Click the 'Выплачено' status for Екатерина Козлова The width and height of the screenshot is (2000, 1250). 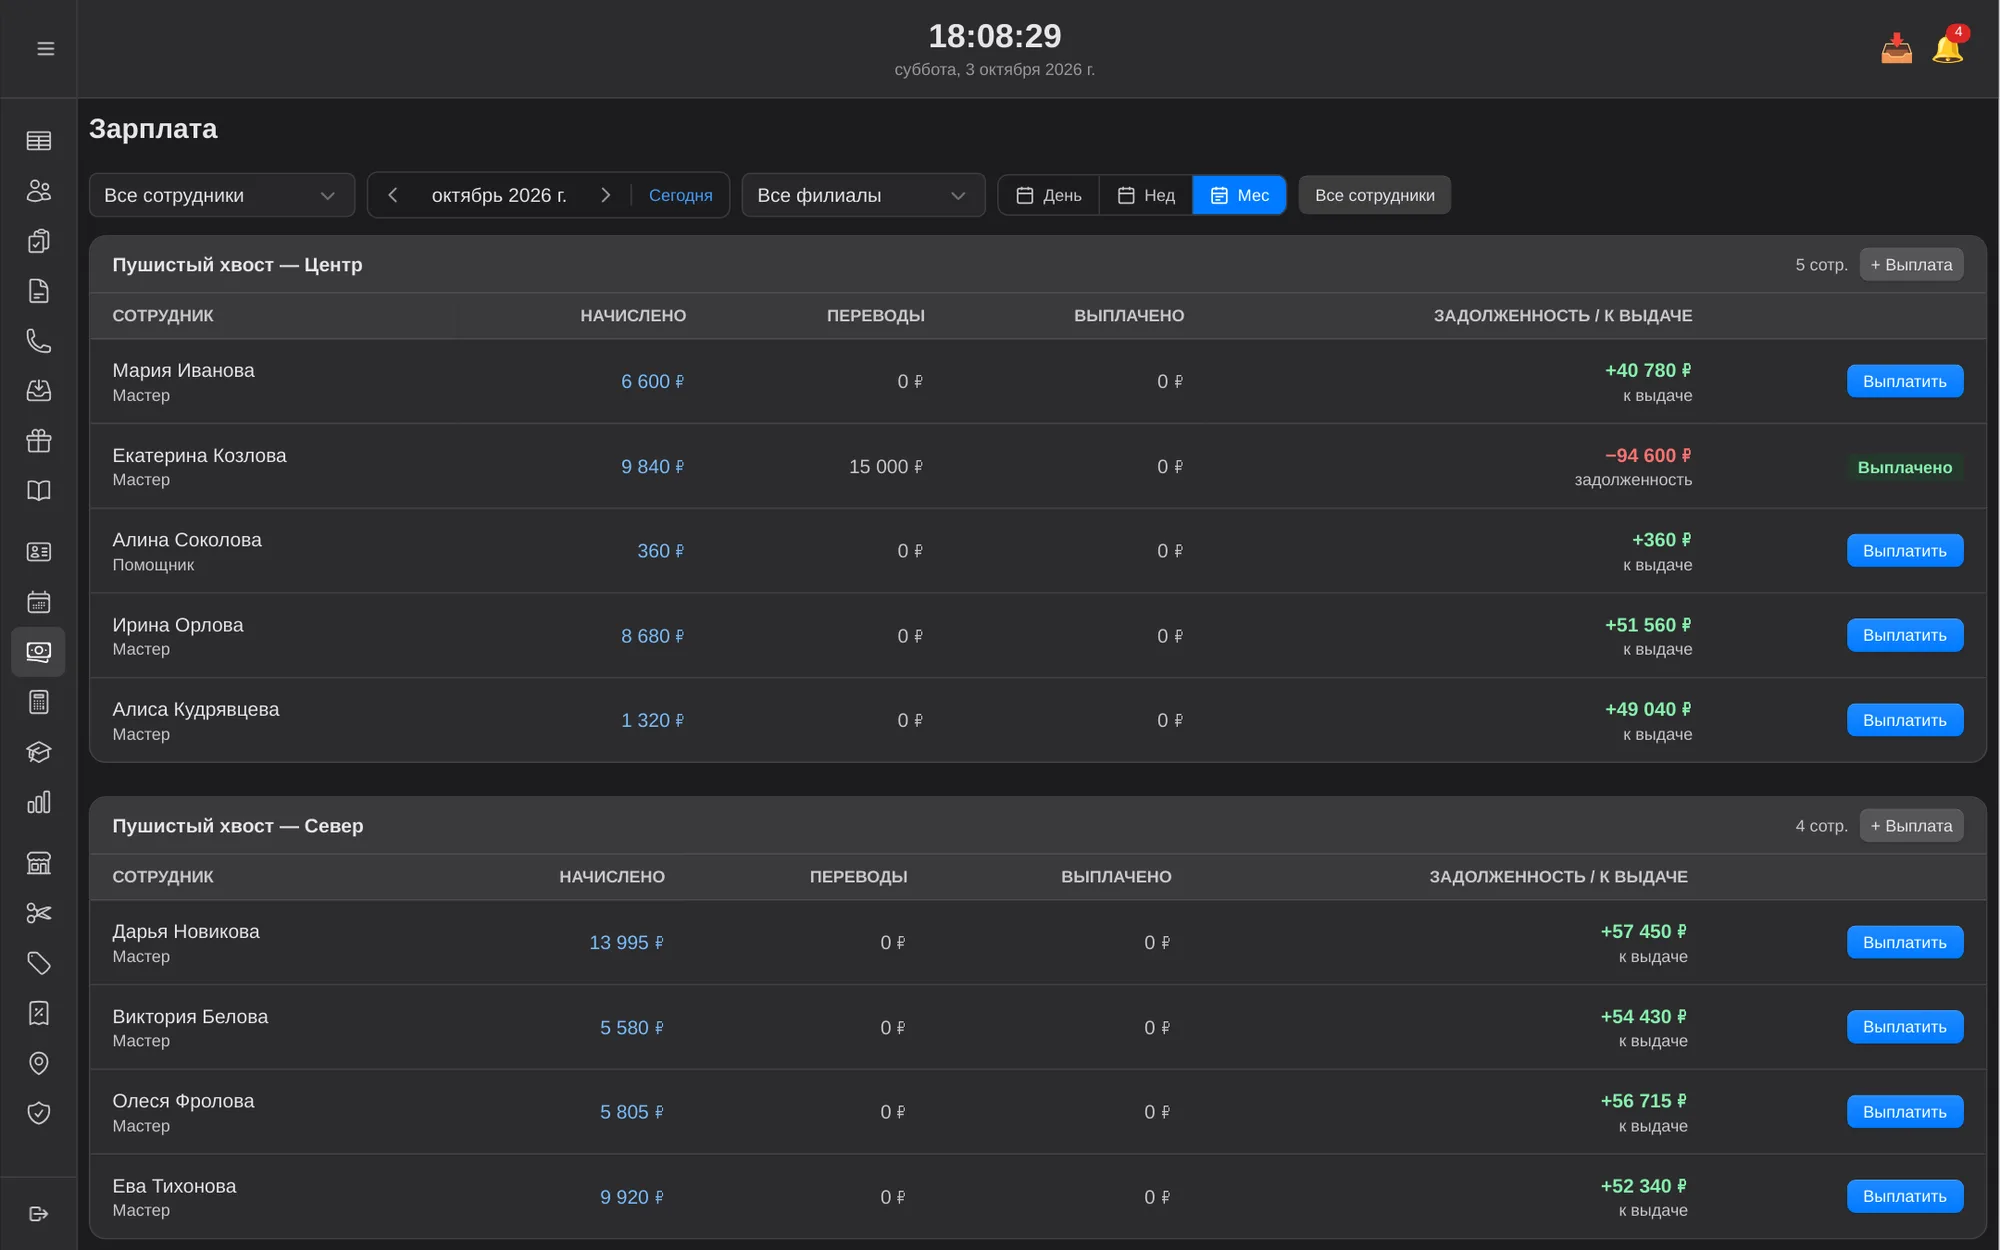coord(1905,467)
